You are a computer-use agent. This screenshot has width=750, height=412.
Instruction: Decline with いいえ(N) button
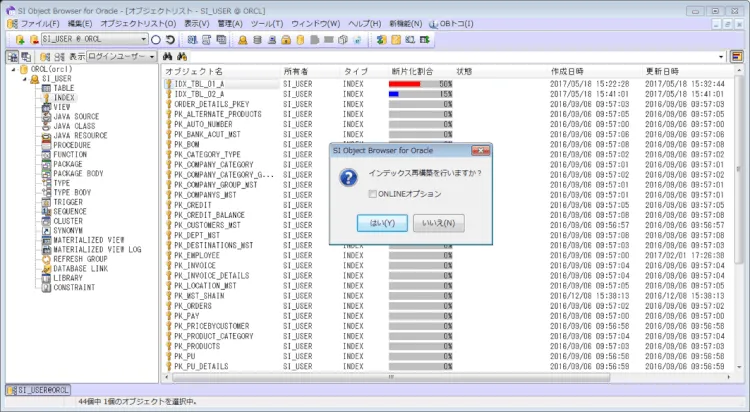pyautogui.click(x=439, y=223)
